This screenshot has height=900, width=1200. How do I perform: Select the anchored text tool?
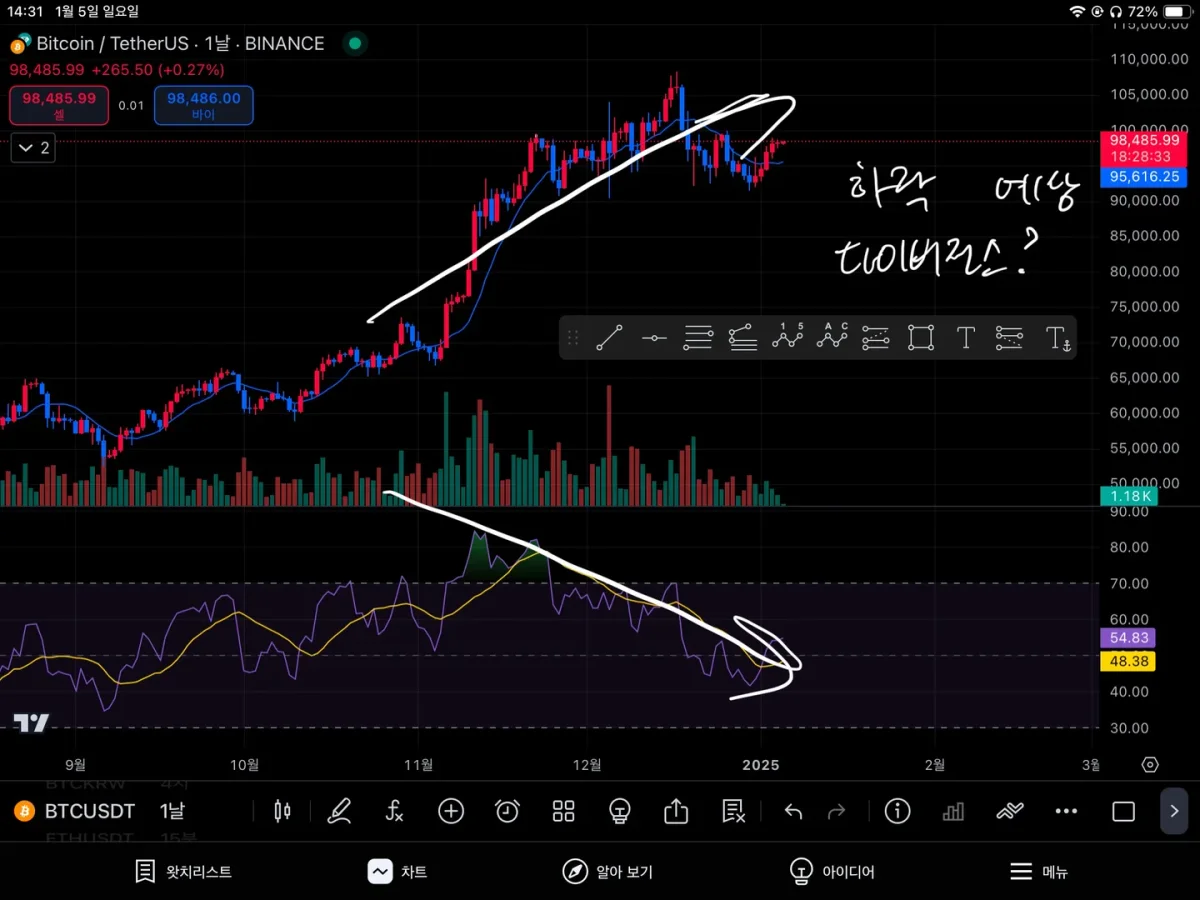click(x=1058, y=339)
